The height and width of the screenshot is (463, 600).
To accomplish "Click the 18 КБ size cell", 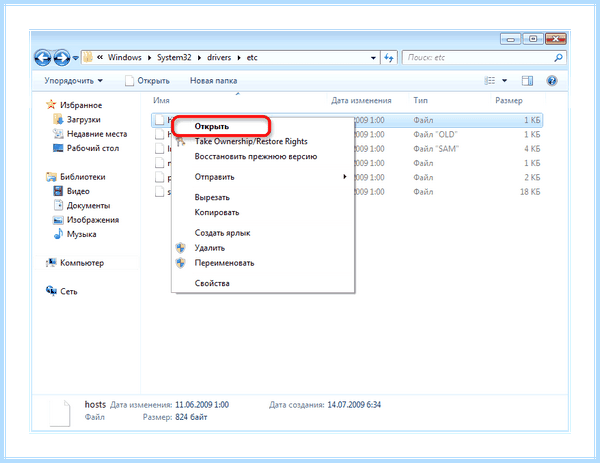I will point(530,192).
